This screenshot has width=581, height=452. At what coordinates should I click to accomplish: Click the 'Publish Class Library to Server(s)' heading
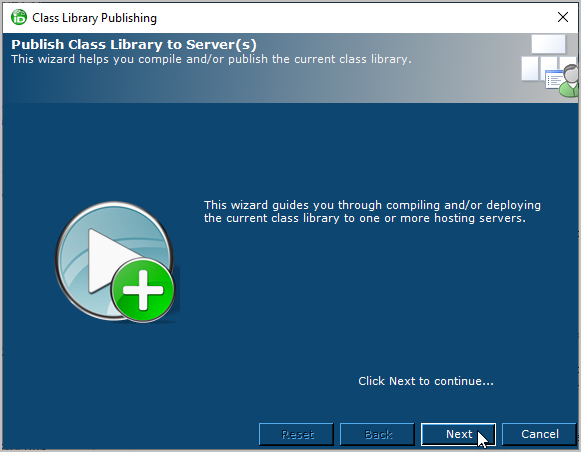134,44
